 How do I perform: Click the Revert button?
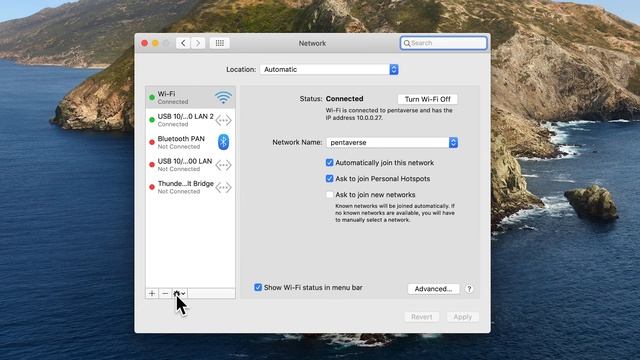click(422, 317)
